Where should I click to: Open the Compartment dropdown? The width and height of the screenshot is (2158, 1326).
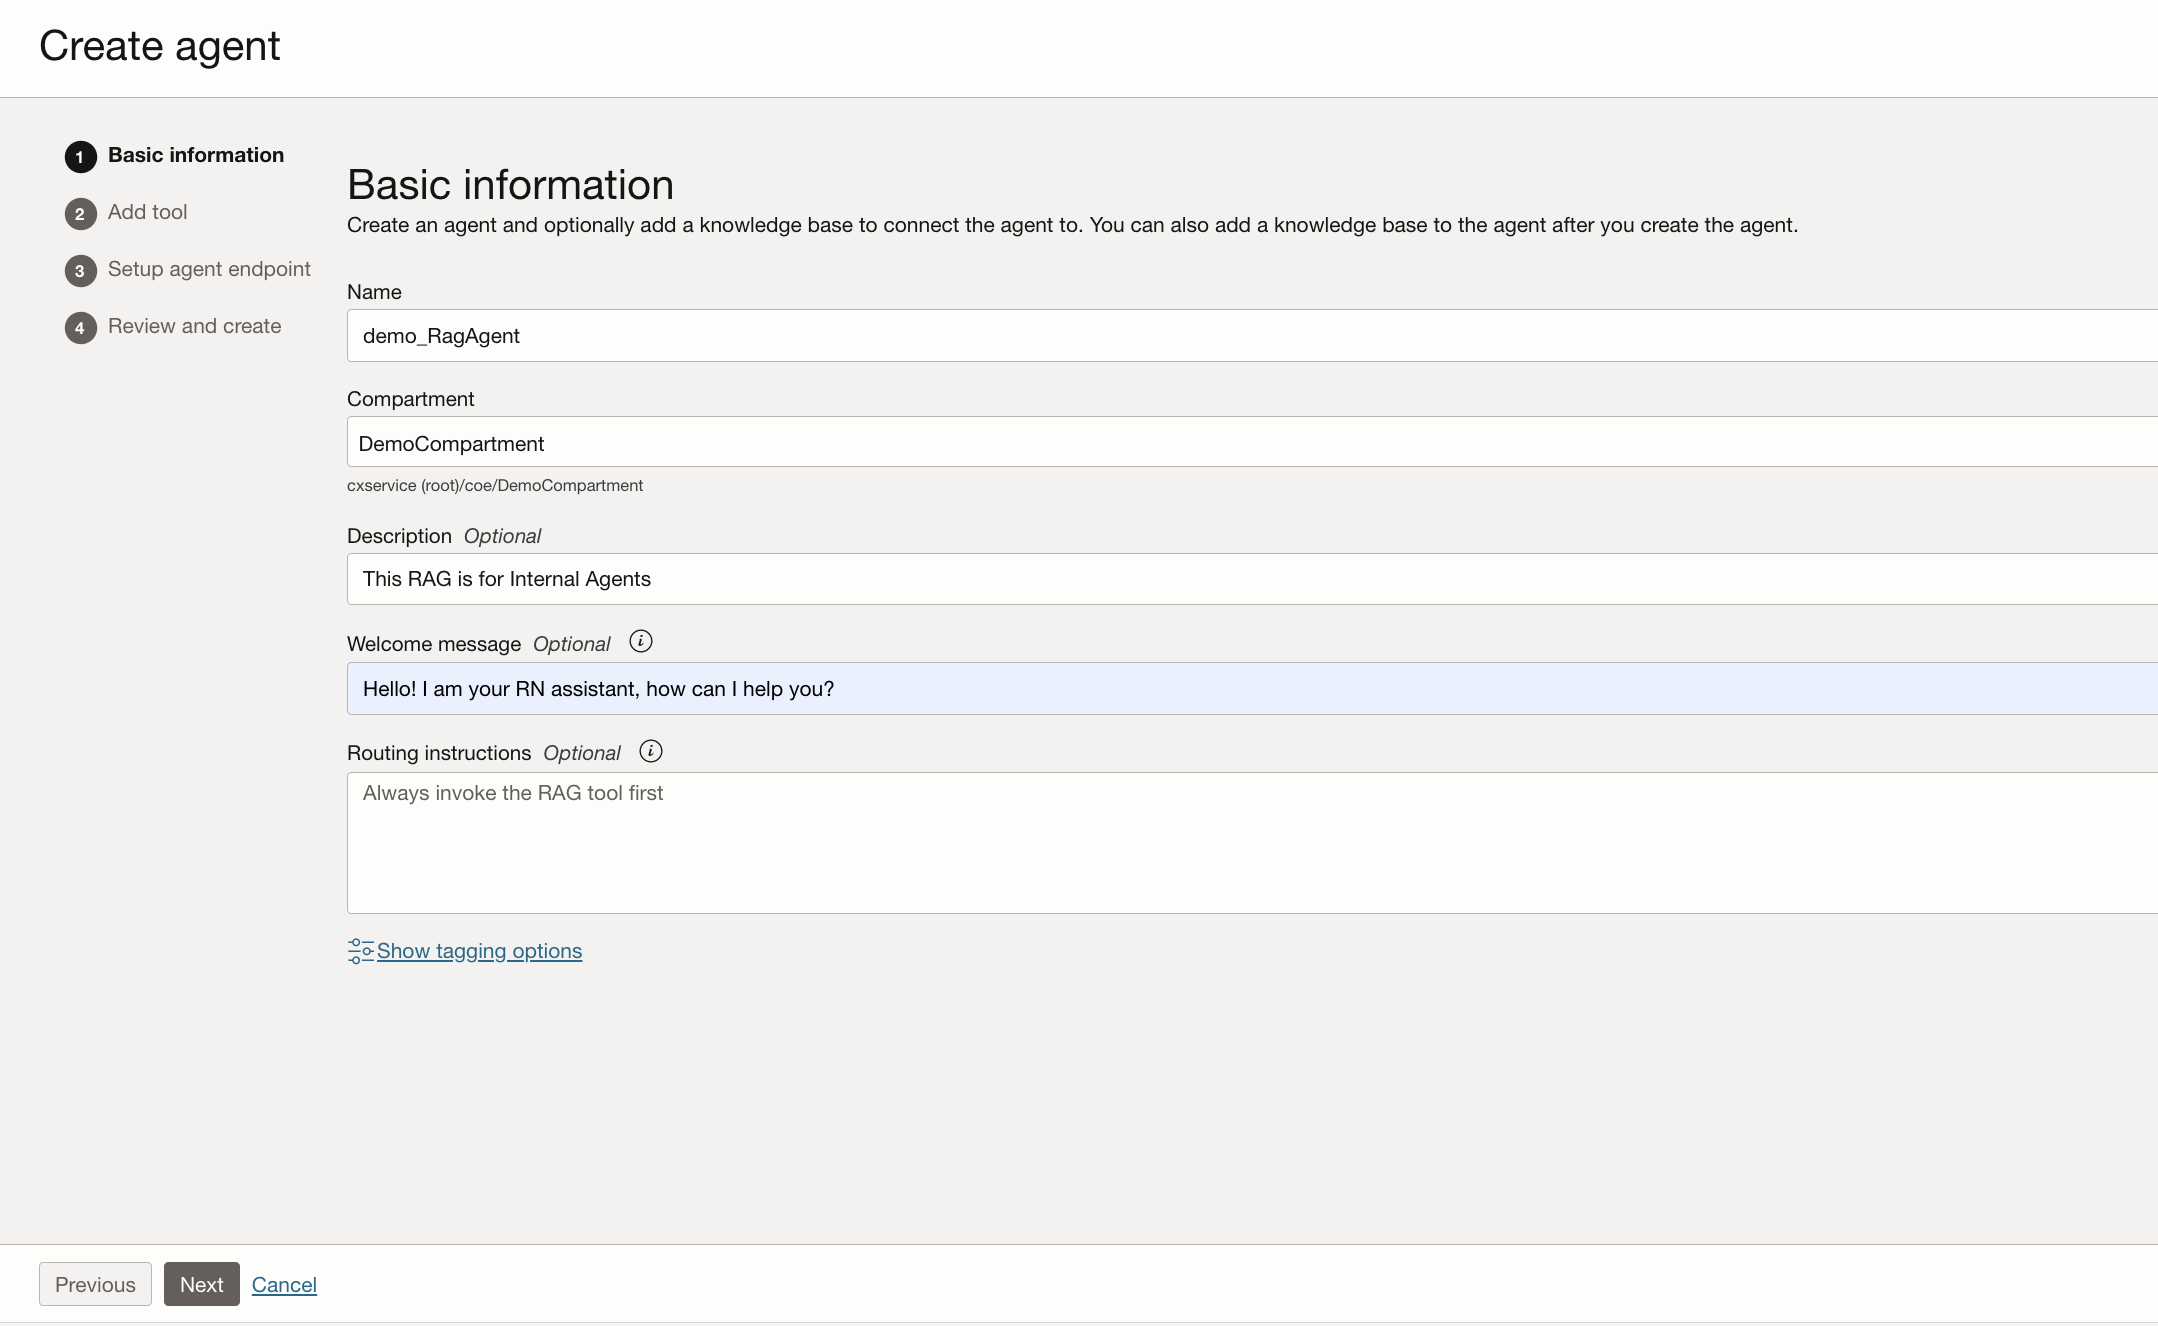[x=1250, y=442]
